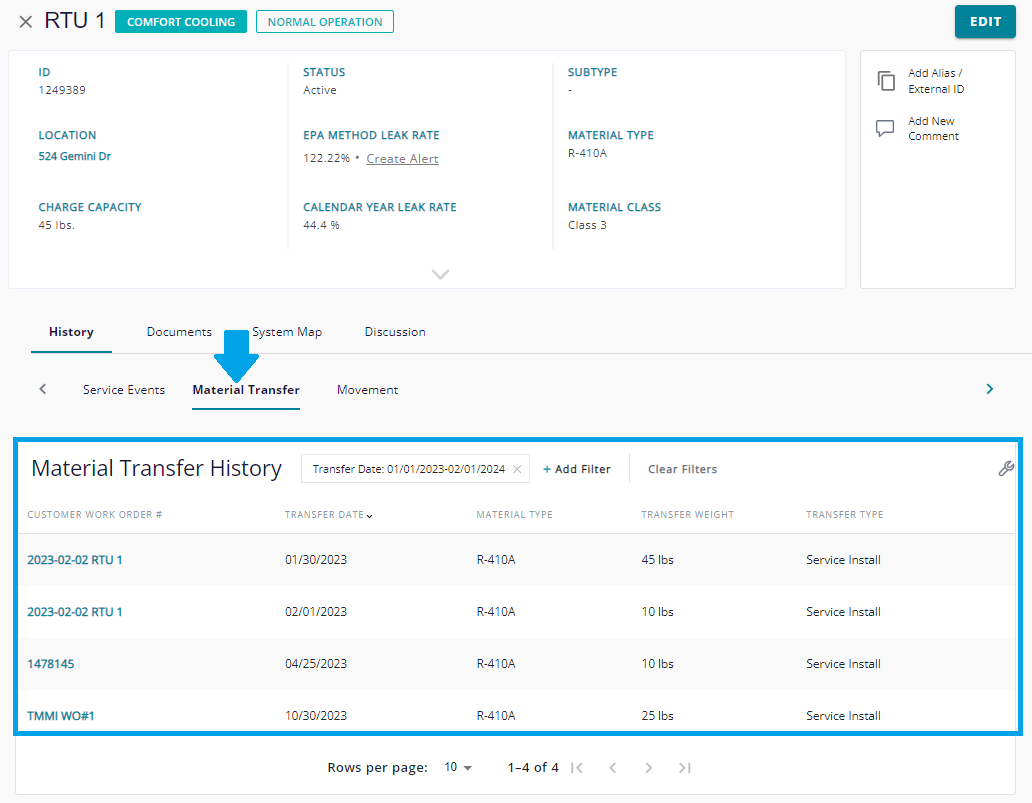Remove the Transfer Date filter chip
The image size is (1032, 803).
(x=517, y=469)
